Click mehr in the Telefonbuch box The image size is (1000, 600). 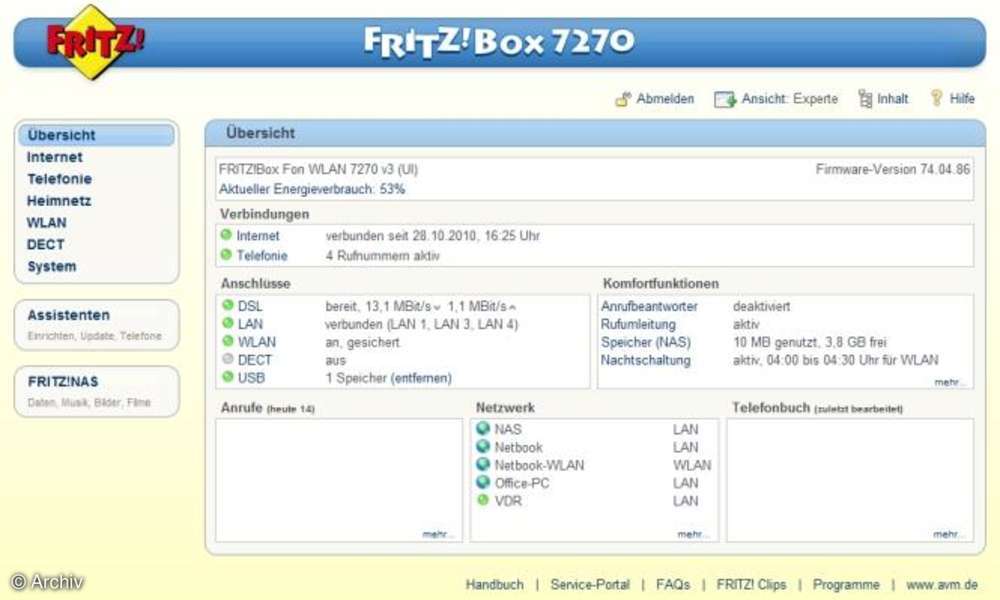coord(948,534)
